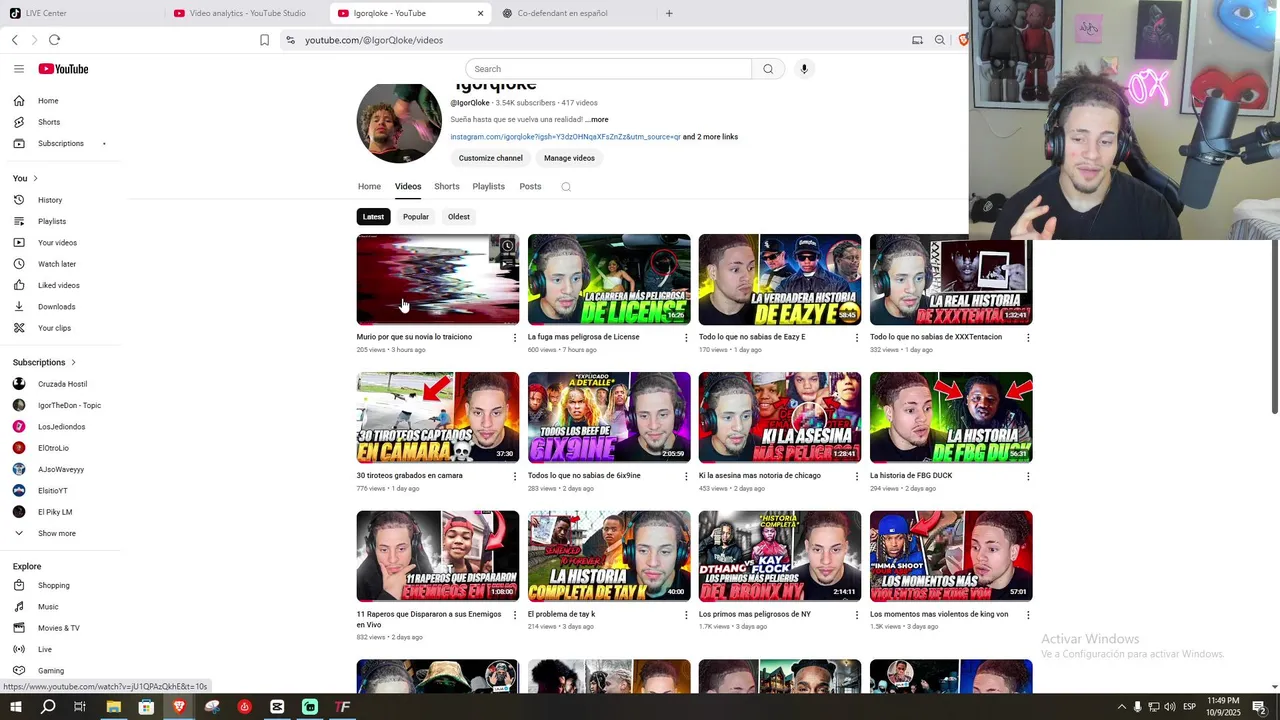This screenshot has width=1280, height=720.
Task: Open the YouTube hamburger guide menu
Action: 18,69
